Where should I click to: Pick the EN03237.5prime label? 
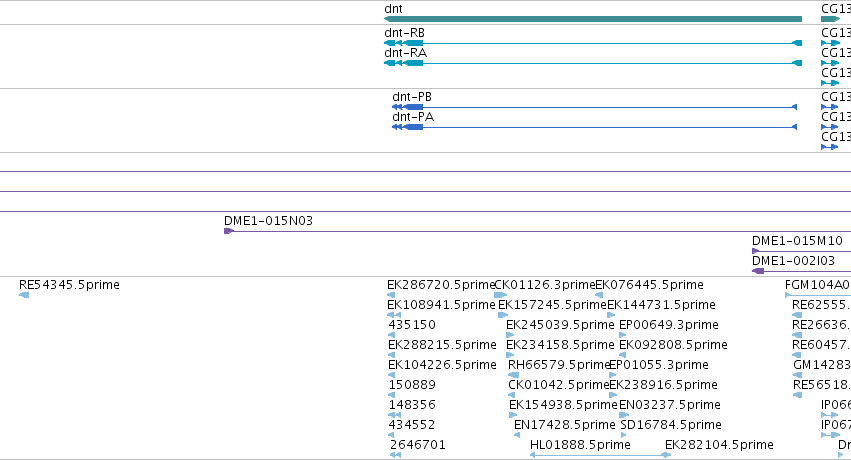tap(670, 405)
